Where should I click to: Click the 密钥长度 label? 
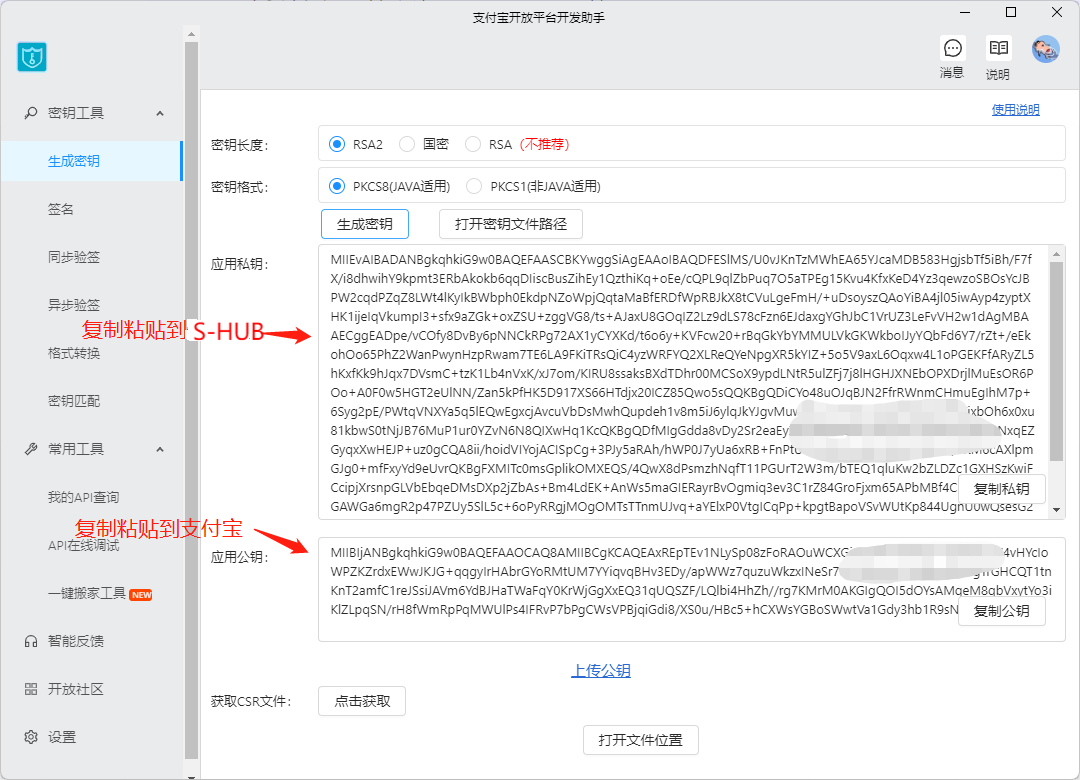pyautogui.click(x=239, y=145)
